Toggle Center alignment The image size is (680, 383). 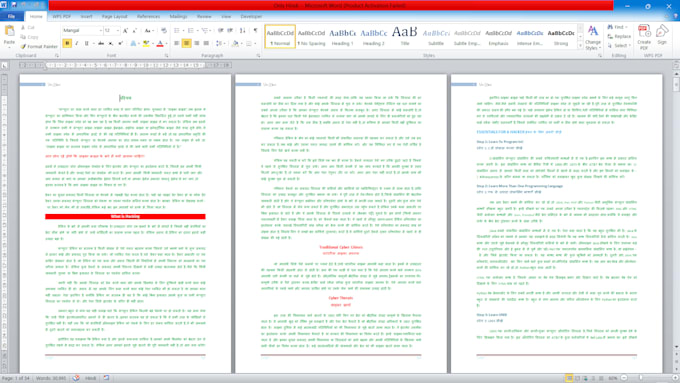click(186, 43)
